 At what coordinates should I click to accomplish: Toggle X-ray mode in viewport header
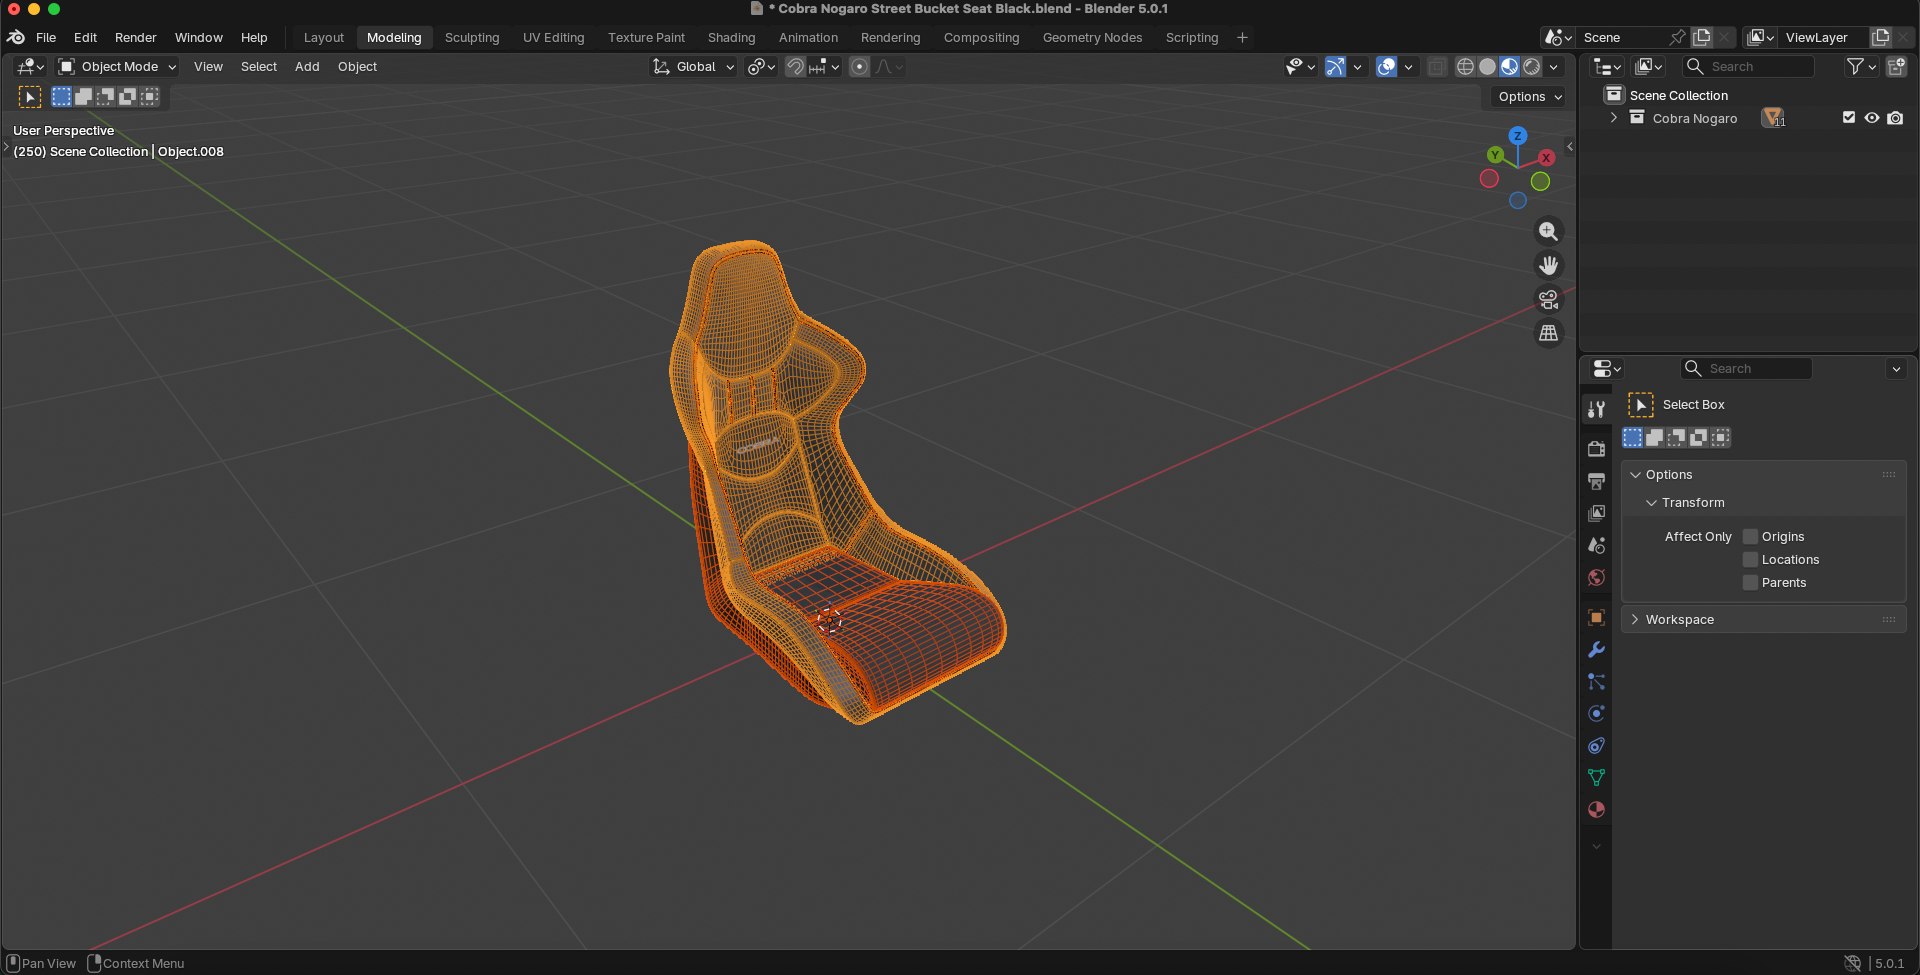tap(1437, 67)
